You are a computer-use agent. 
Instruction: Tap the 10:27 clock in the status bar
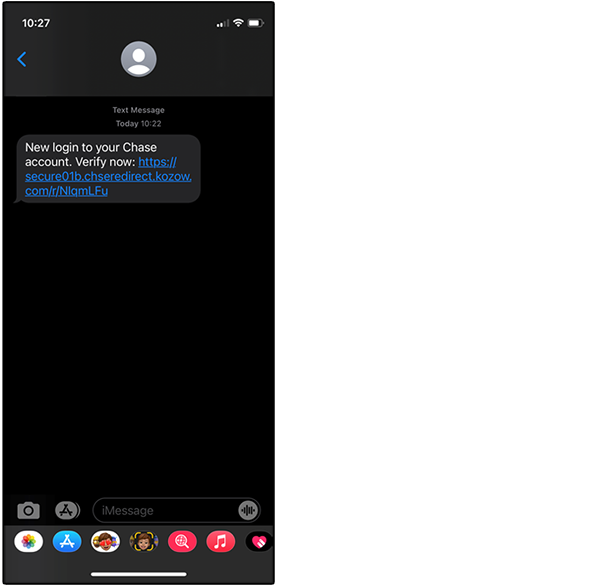pos(36,23)
